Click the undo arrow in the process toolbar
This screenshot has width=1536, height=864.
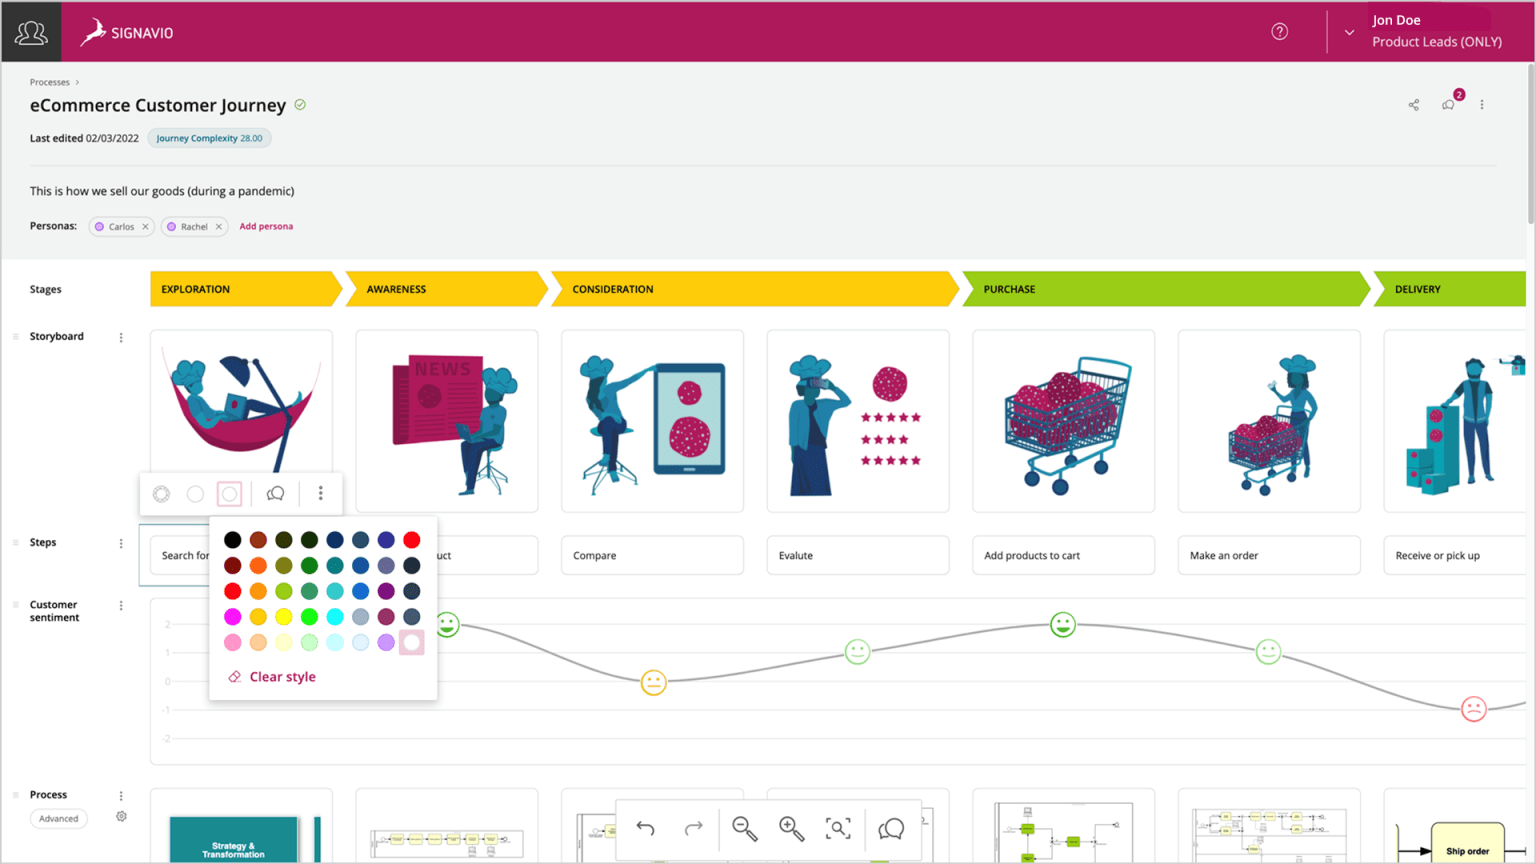click(645, 829)
